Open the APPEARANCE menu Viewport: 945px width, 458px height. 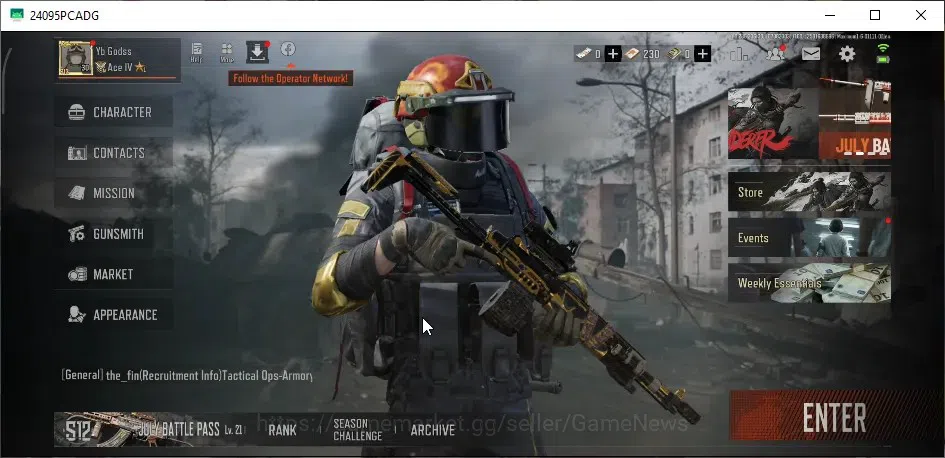point(114,315)
